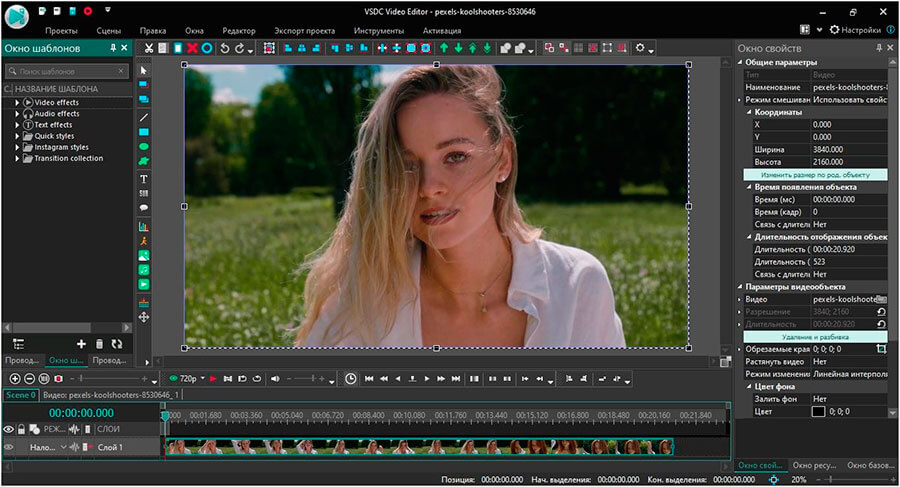Expand Audio effects tree node
Screen dimensions: 900x487
[17, 114]
